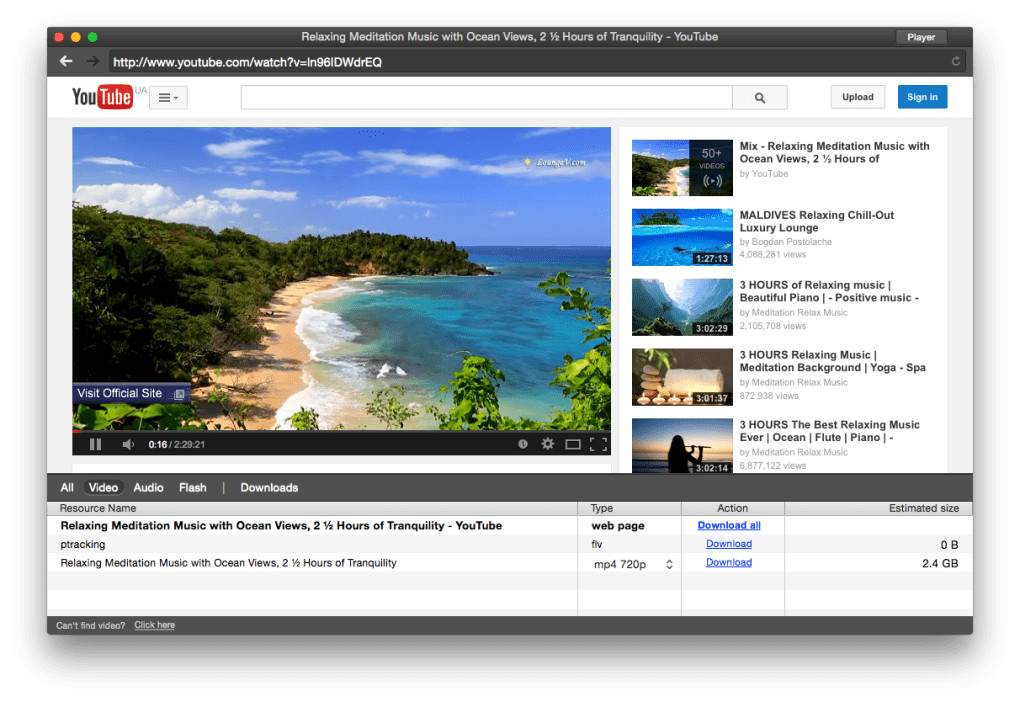Go back with the browser back arrow
This screenshot has width=1020, height=702.
pos(66,61)
